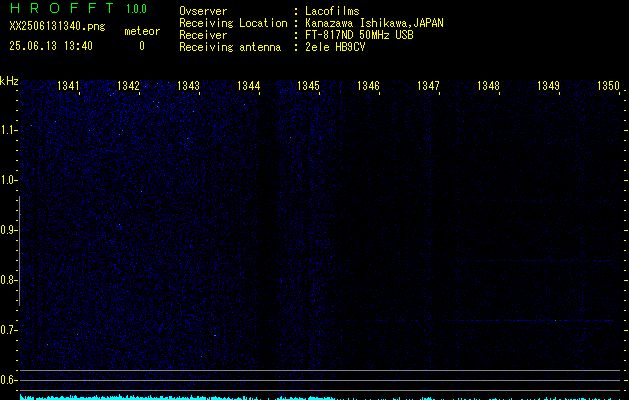This screenshot has width=629, height=400.
Task: Click the meteor count value 0
Action: click(142, 46)
